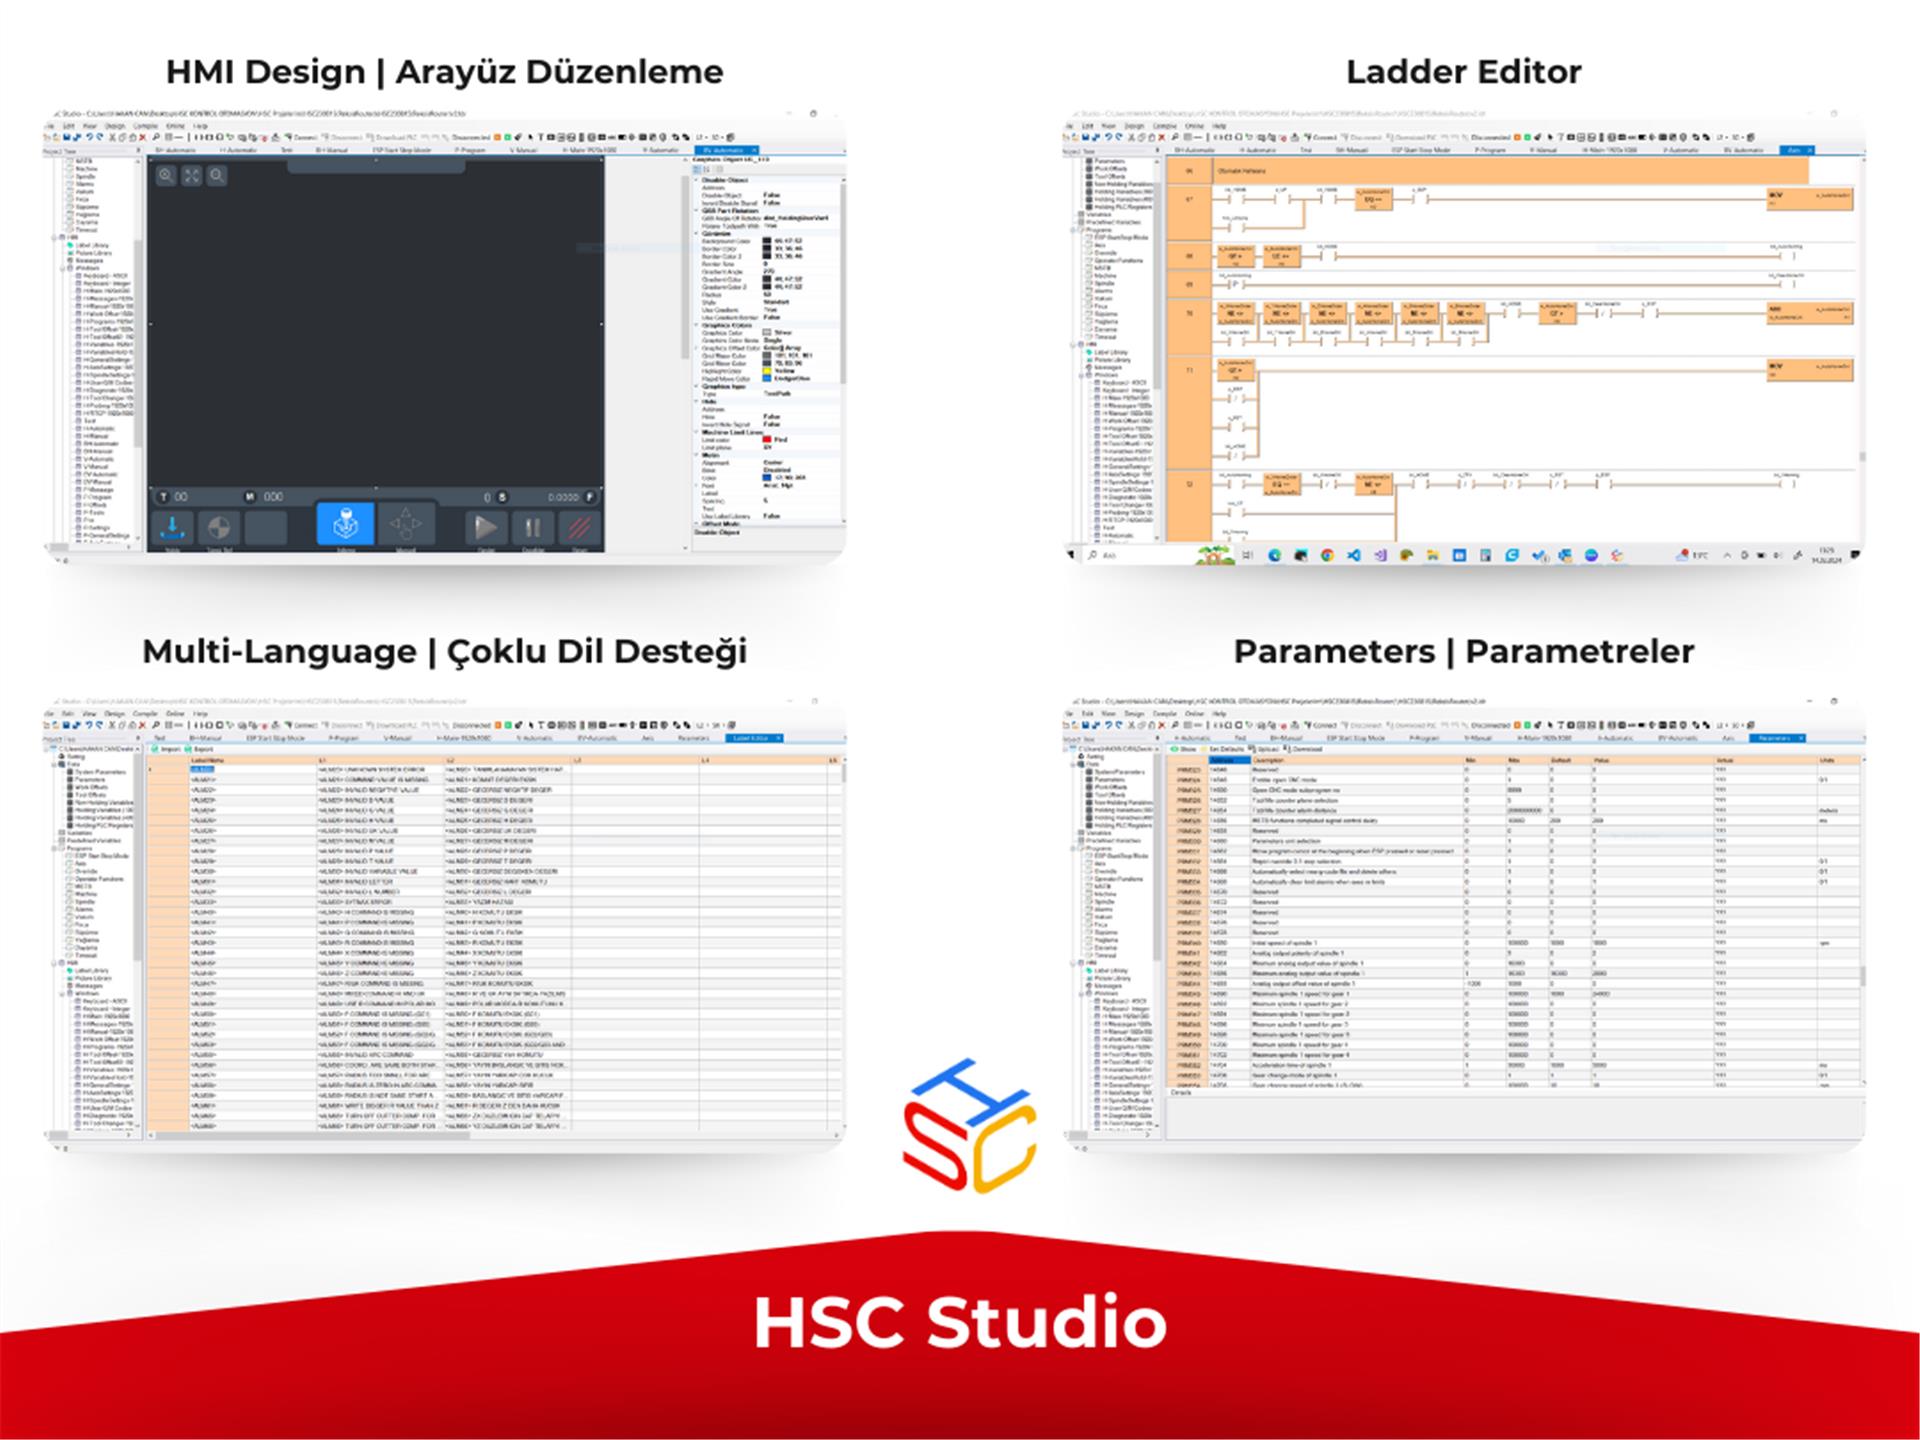
Task: Select highlighted blue joystick button in HMI preview
Action: [345, 524]
